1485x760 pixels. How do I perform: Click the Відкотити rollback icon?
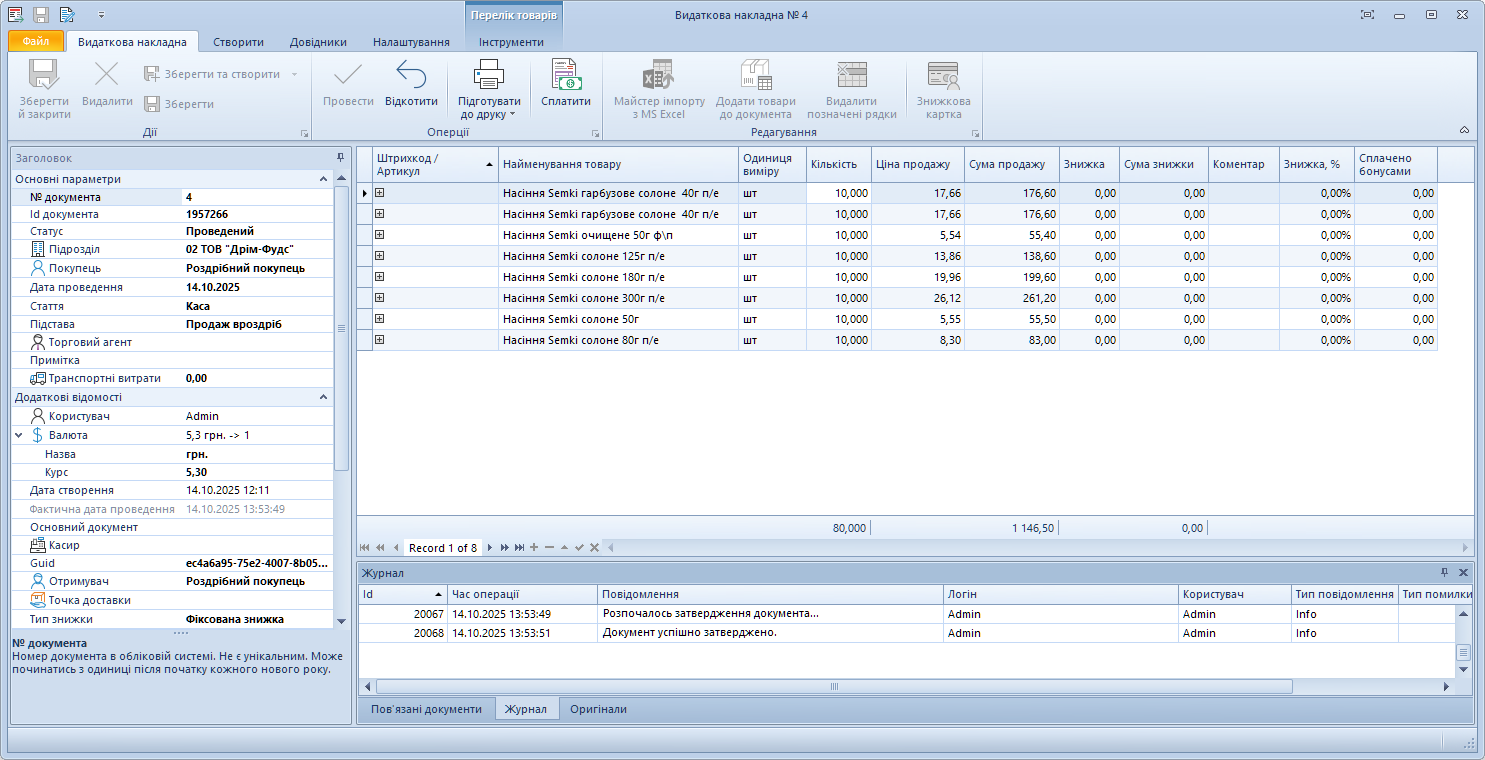(x=411, y=76)
